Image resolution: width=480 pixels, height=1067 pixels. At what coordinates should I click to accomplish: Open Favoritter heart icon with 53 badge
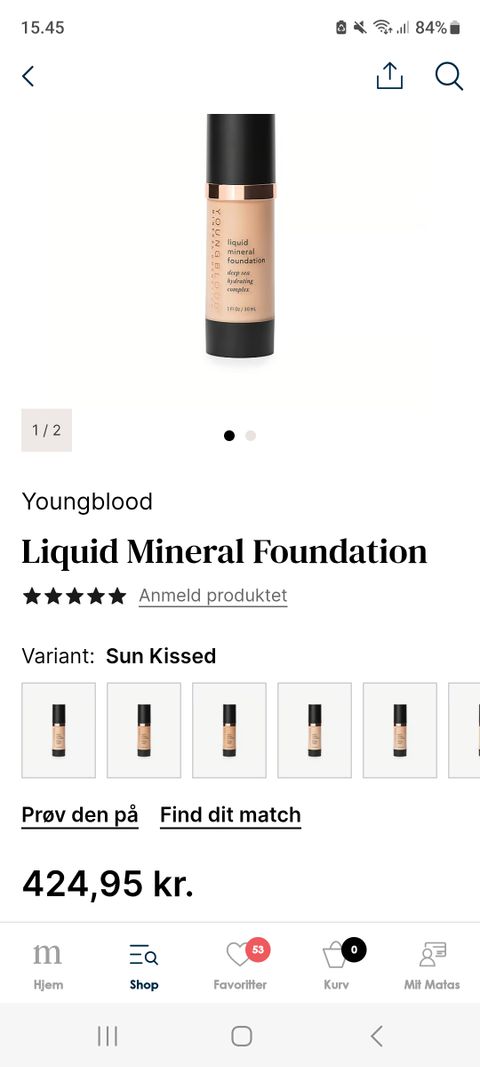point(240,965)
